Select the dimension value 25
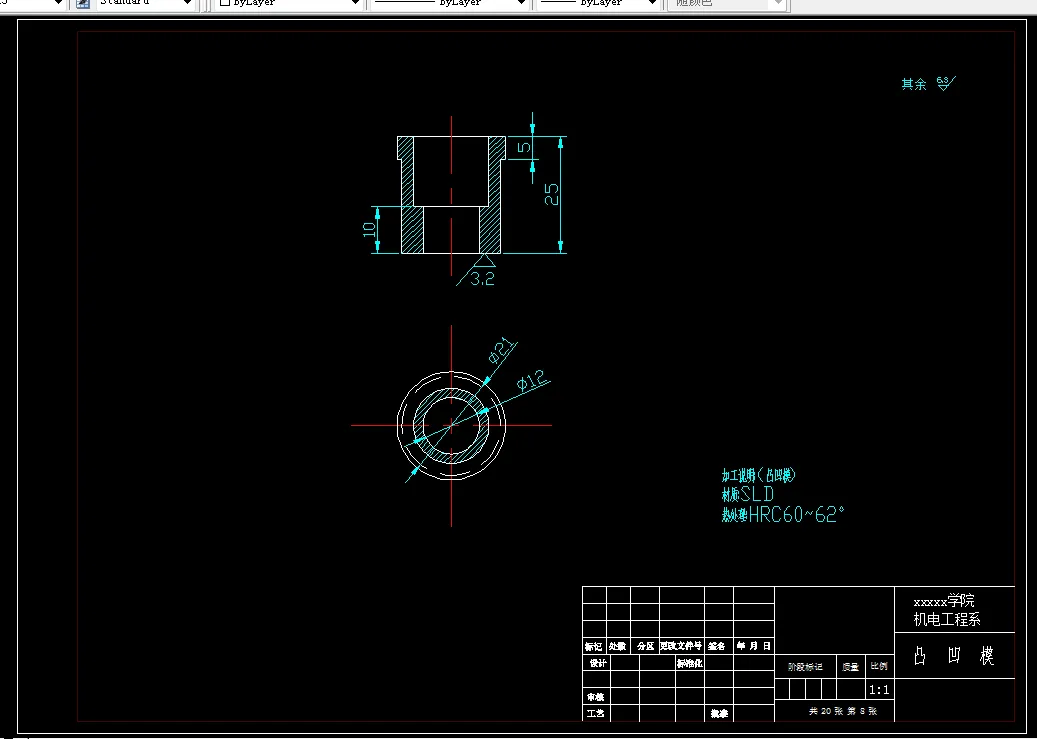1037x739 pixels. coord(552,194)
